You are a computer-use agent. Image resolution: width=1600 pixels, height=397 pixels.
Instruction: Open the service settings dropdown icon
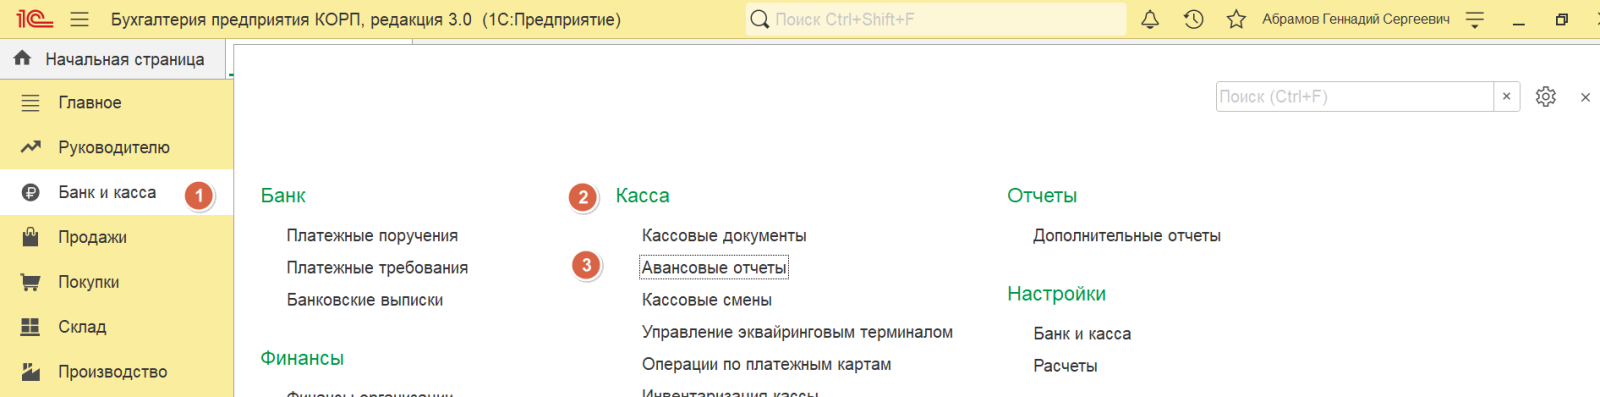[1475, 19]
